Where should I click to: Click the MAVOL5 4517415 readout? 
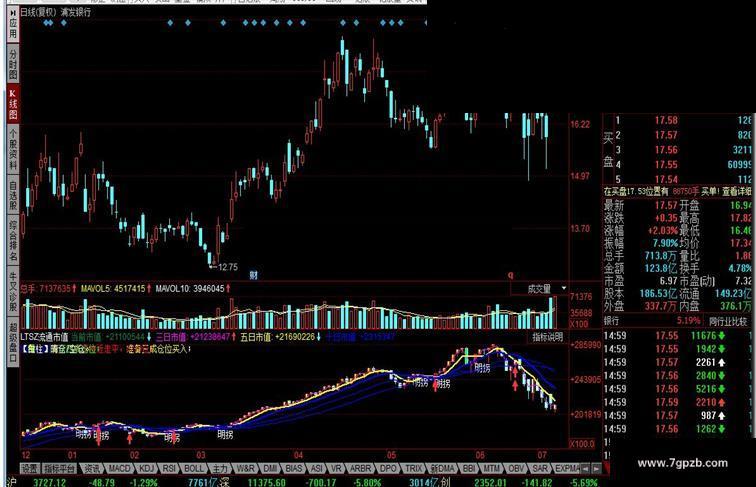(x=116, y=289)
